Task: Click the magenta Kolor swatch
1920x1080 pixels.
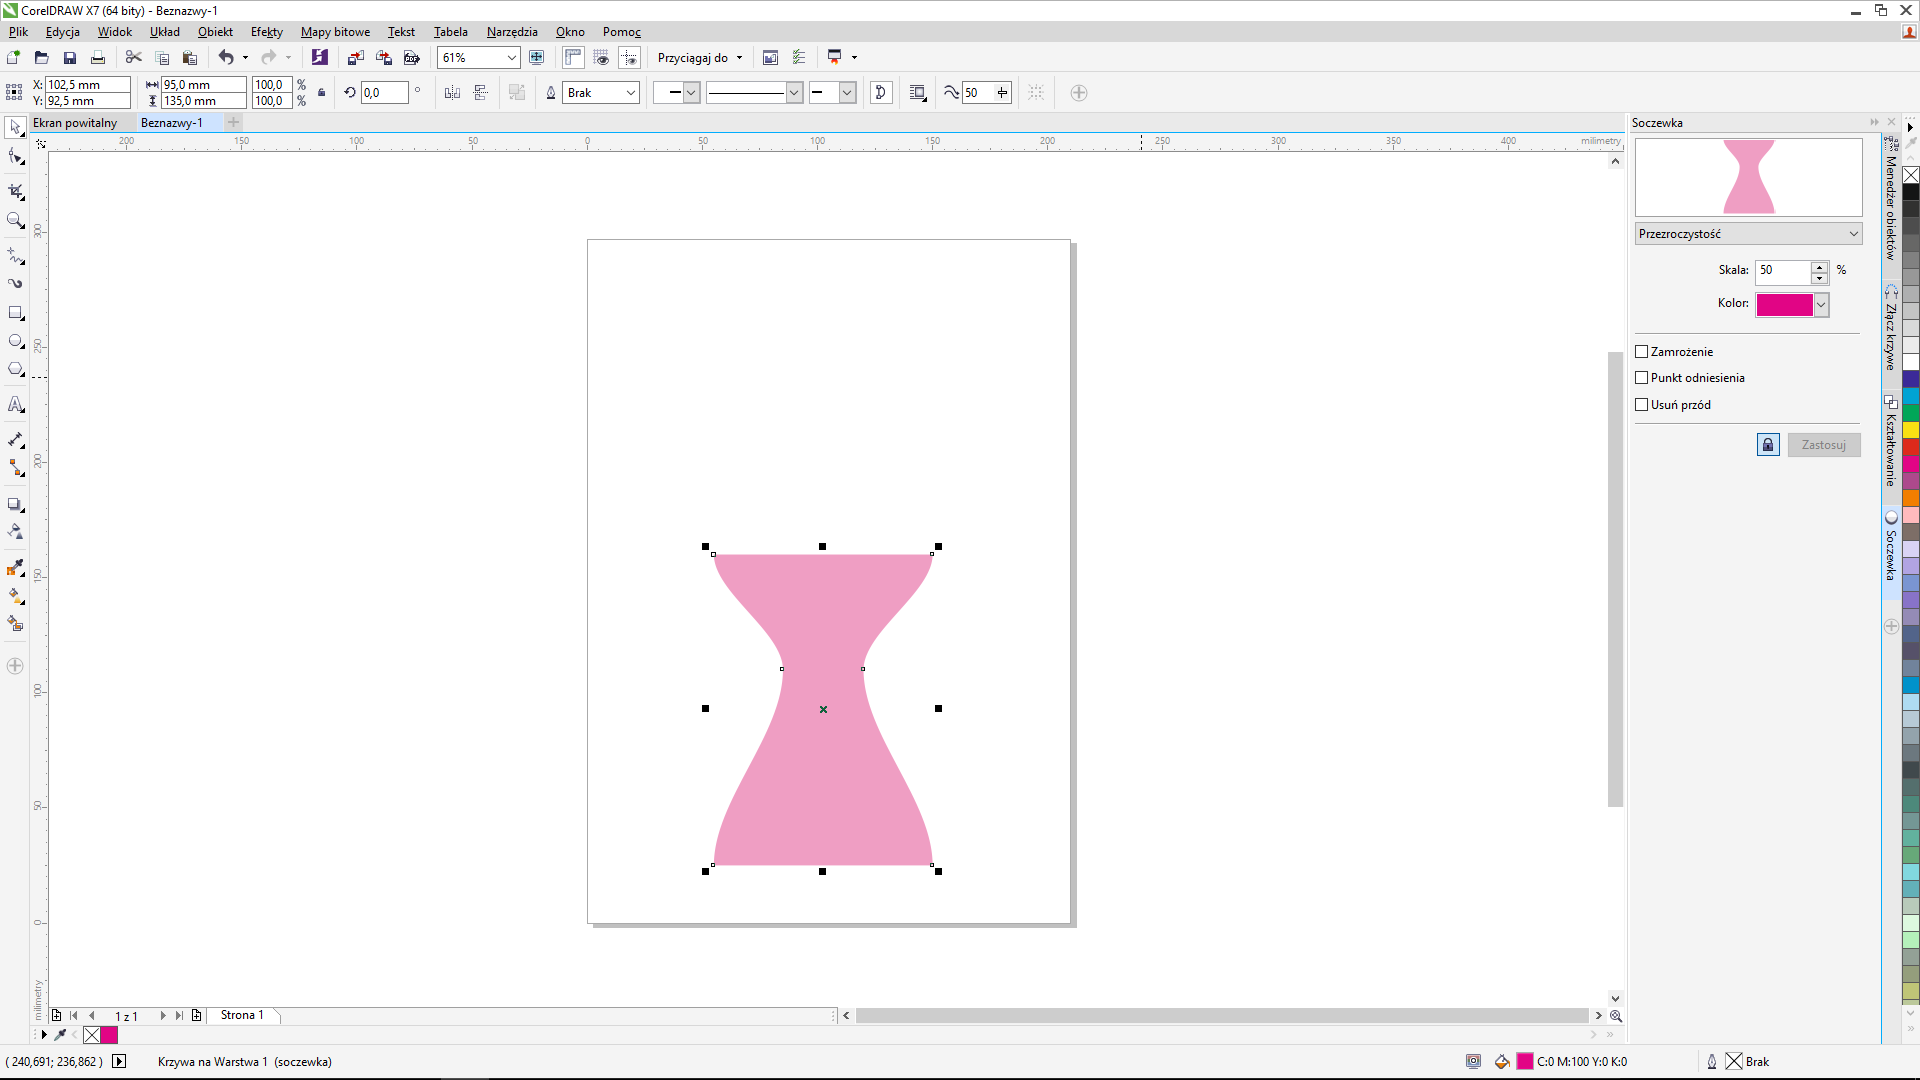Action: tap(1784, 304)
